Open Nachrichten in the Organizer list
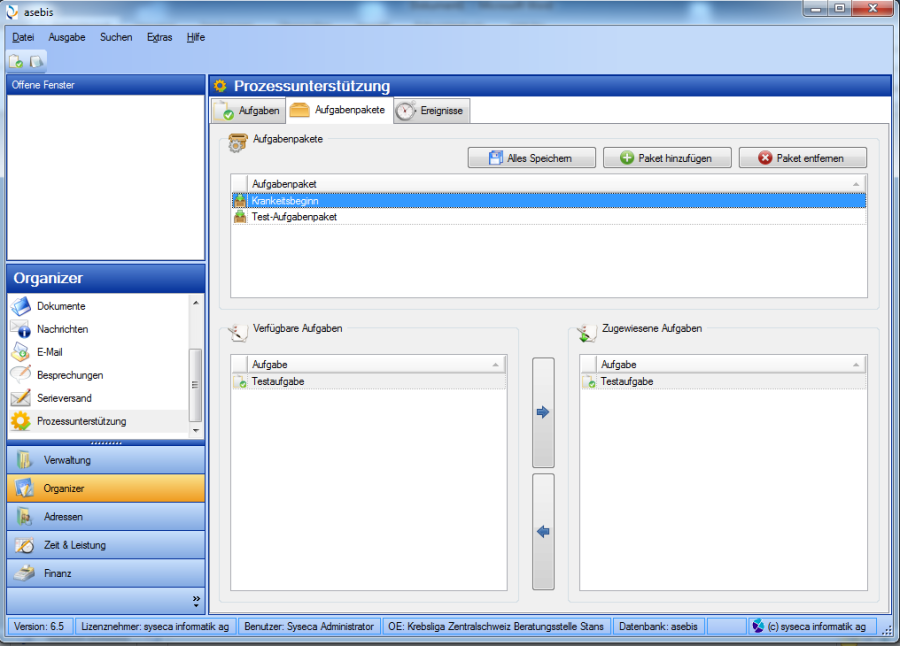 click(98, 330)
